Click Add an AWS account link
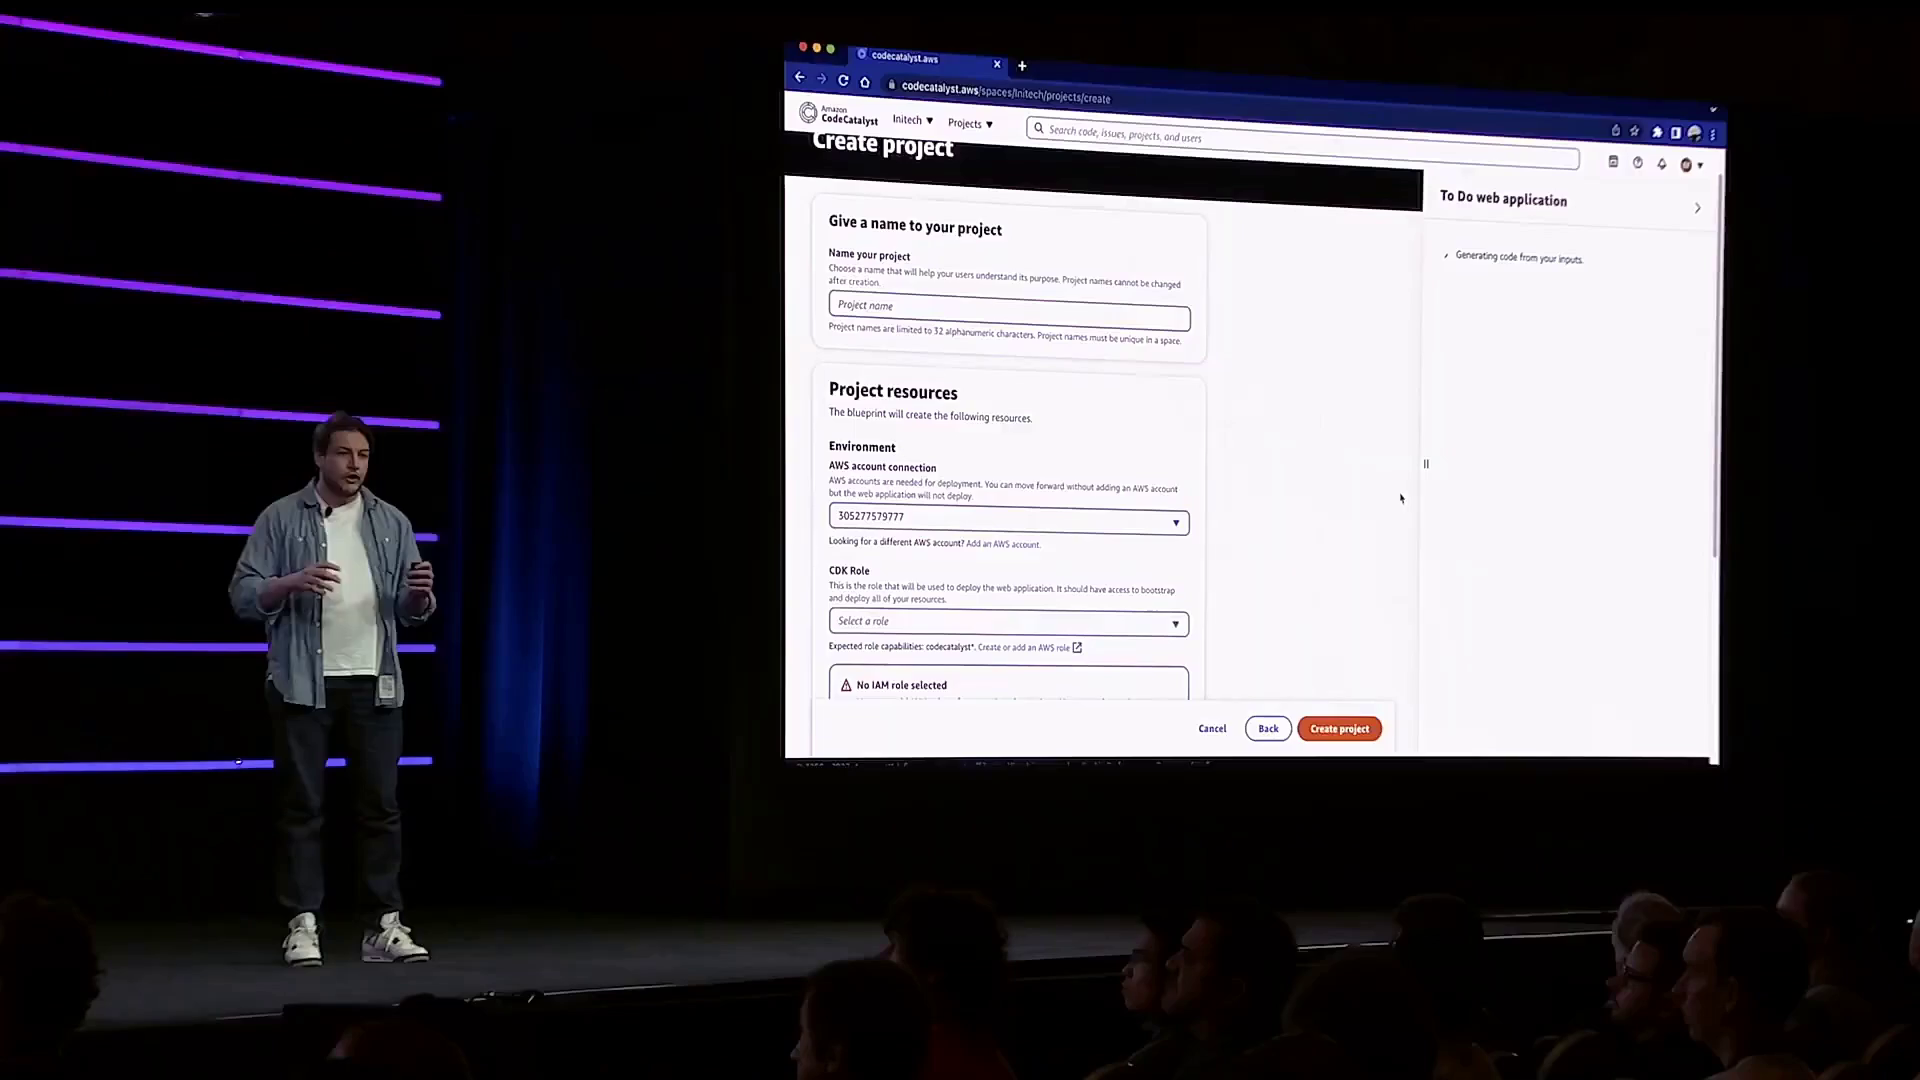1920x1080 pixels. click(1003, 544)
